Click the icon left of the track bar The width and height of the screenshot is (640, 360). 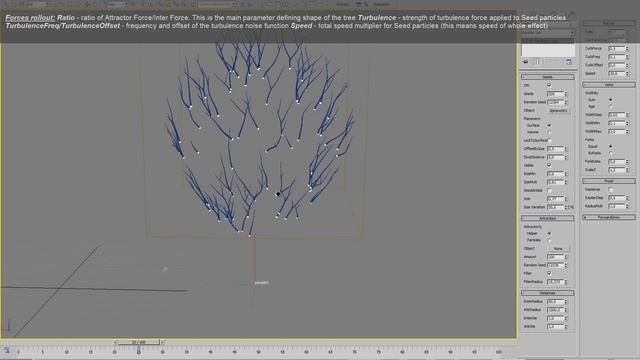pos(7,350)
